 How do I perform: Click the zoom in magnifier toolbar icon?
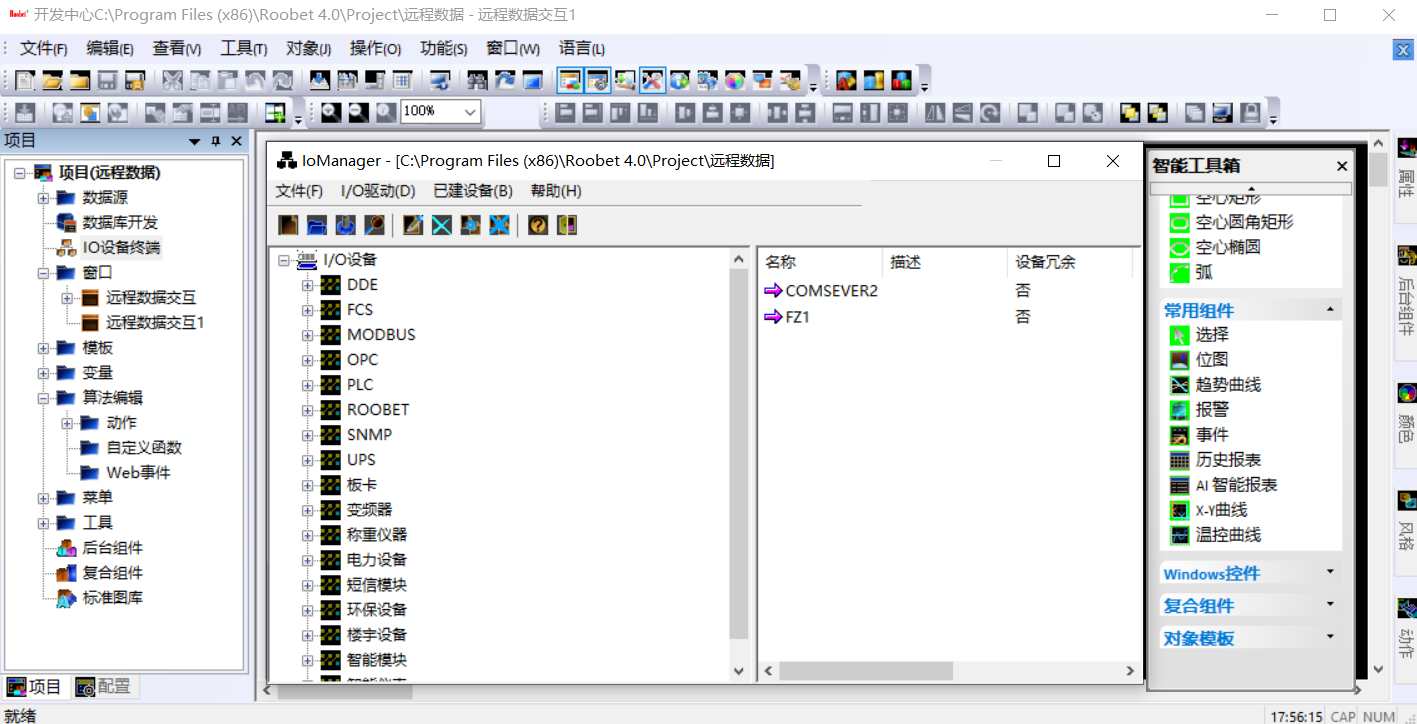coord(330,113)
